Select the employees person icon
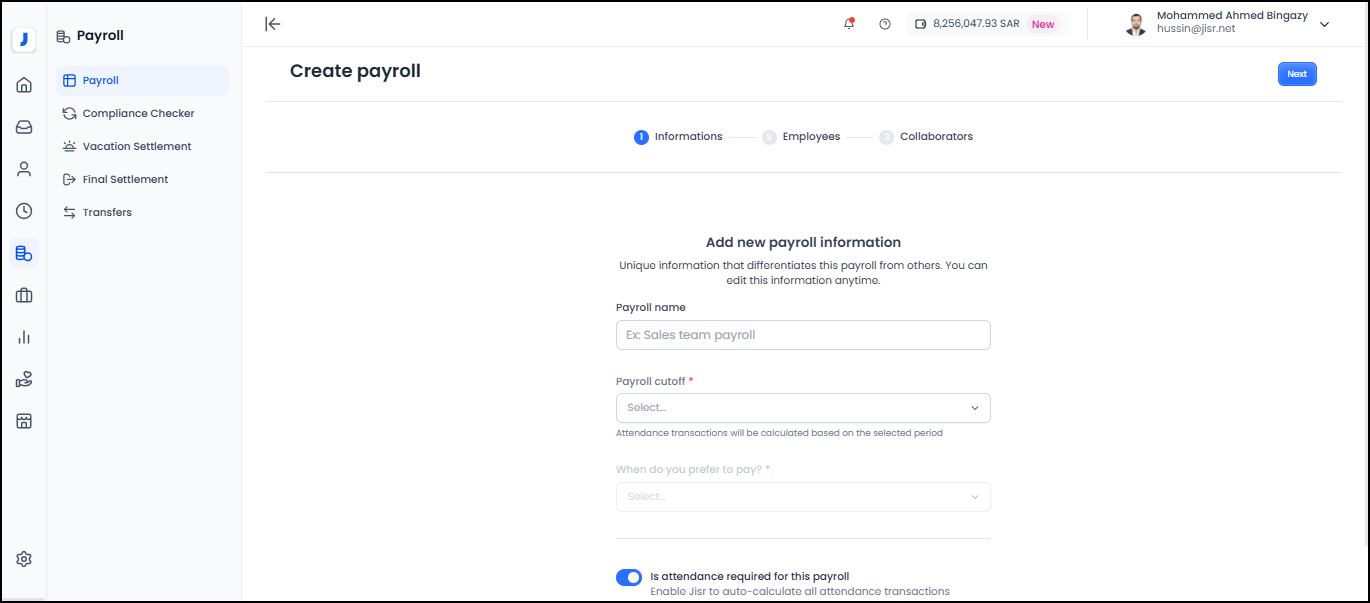This screenshot has height=603, width=1370. point(24,169)
